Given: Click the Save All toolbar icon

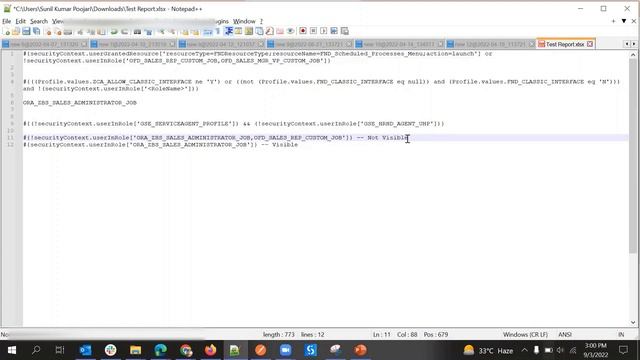Looking at the screenshot, I should pos(36,31).
